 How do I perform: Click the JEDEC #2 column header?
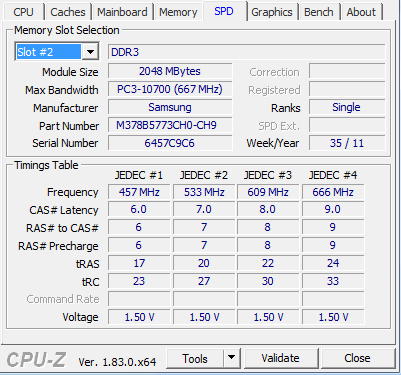[x=204, y=175]
